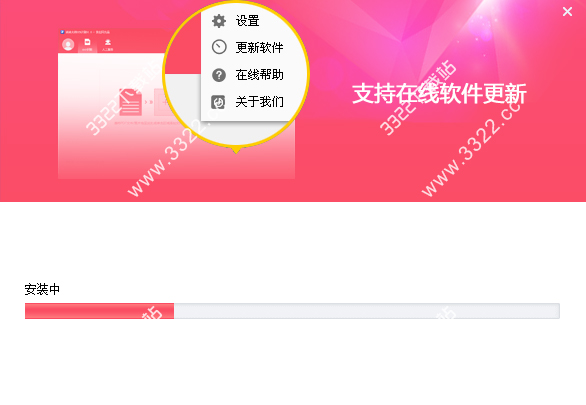Click the red document file icon in preview
This screenshot has height=405, width=586.
(130, 102)
